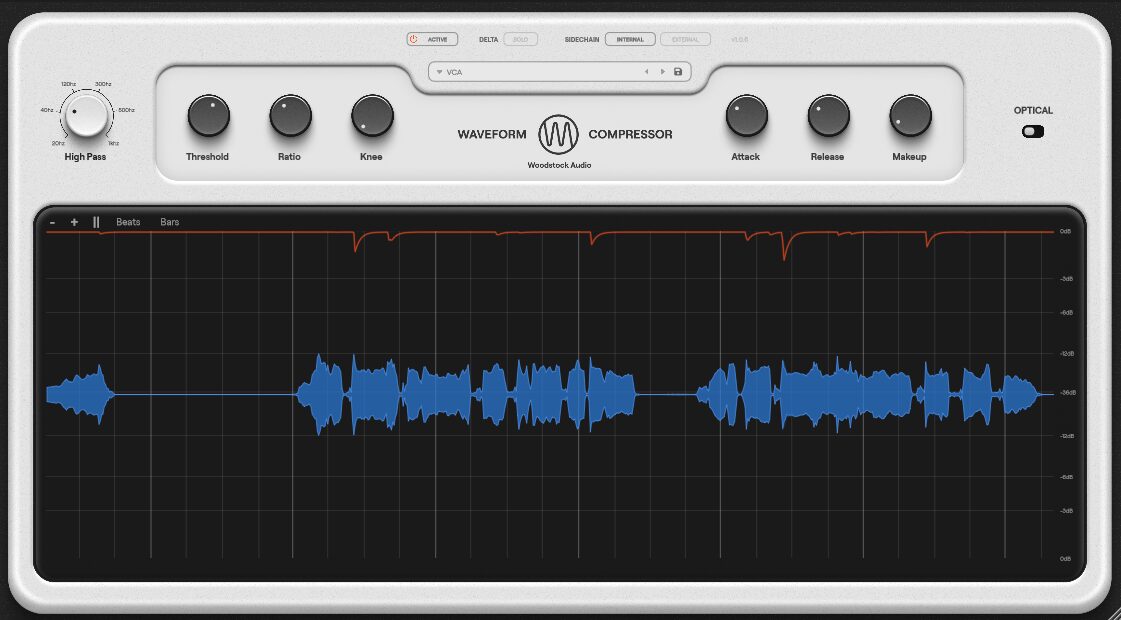The height and width of the screenshot is (620, 1121).
Task: Zoom out the waveform with minus icon
Action: 51,222
